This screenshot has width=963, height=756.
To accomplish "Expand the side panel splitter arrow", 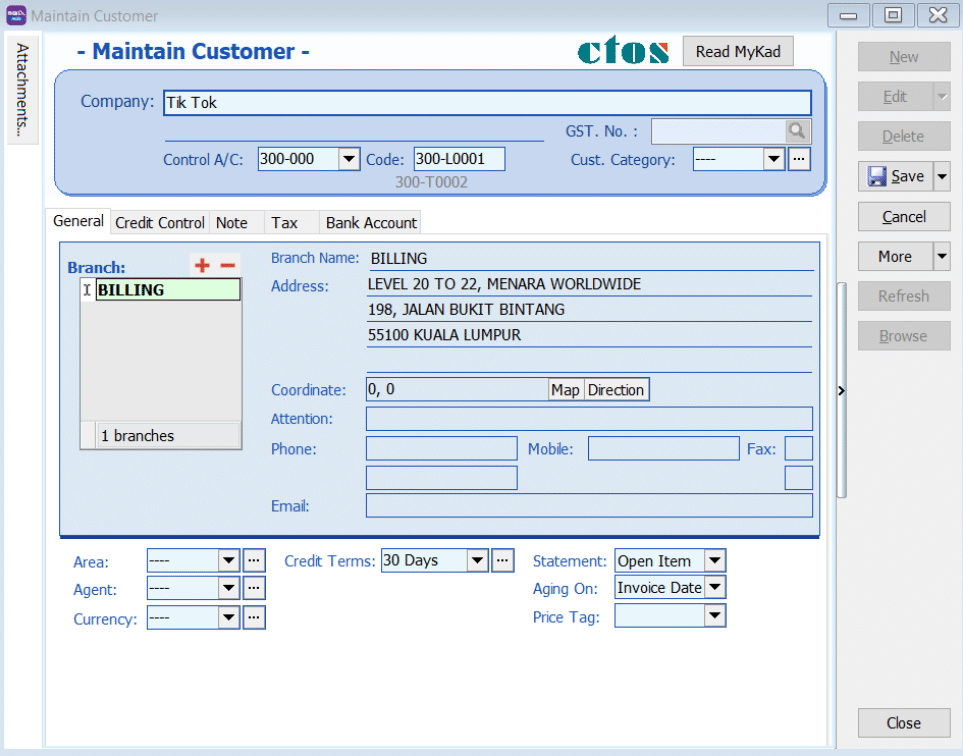I will 841,391.
